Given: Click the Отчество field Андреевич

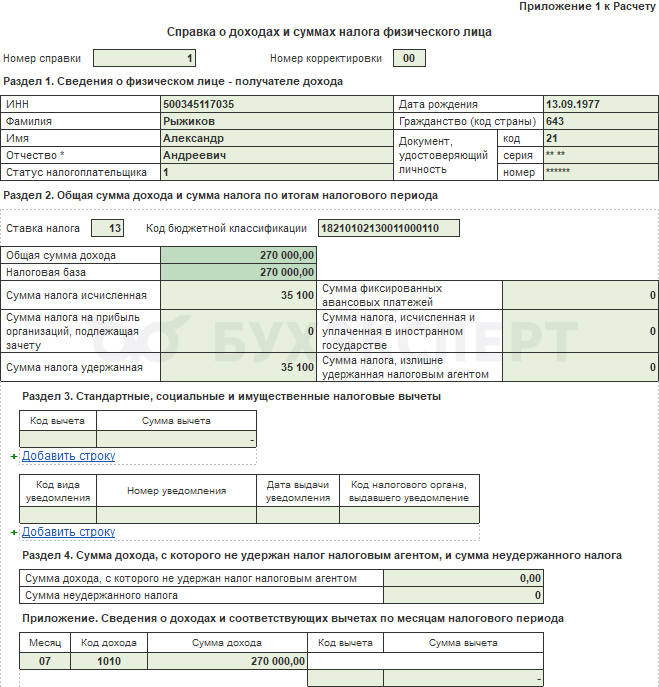Looking at the screenshot, I should click(277, 156).
